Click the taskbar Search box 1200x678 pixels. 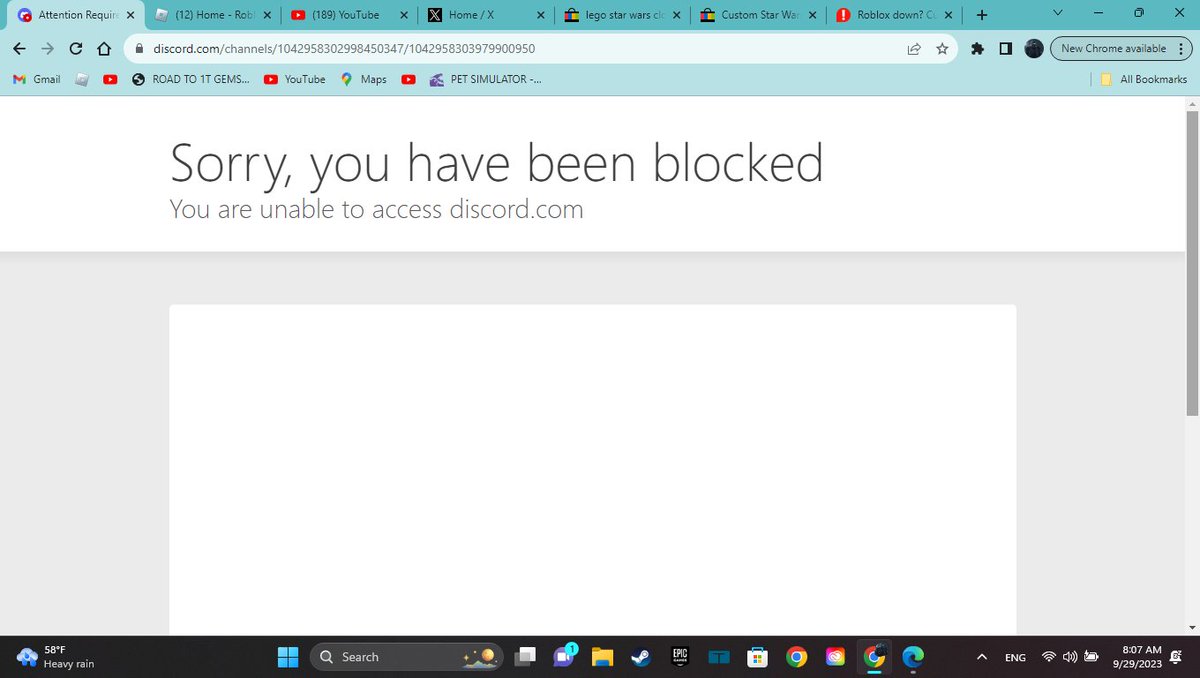(x=406, y=657)
